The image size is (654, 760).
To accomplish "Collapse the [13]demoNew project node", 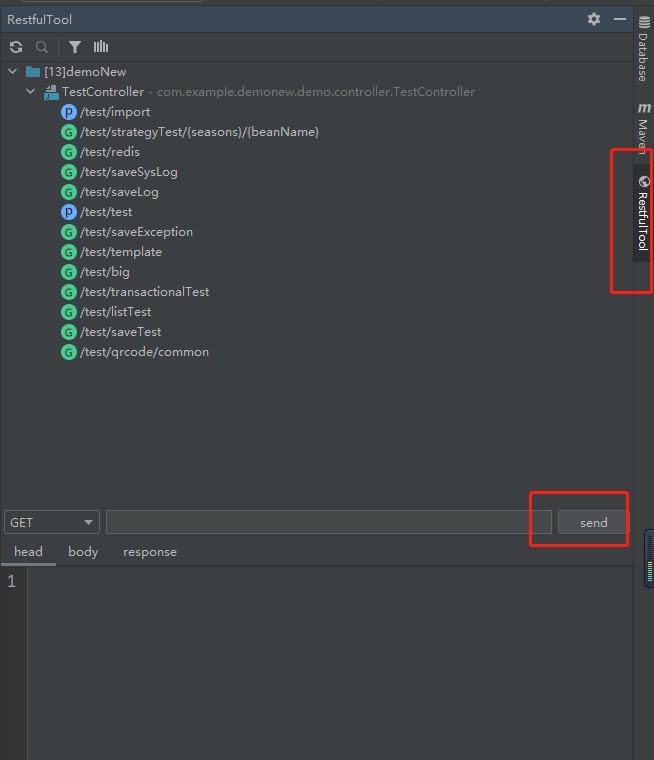I will tap(13, 72).
